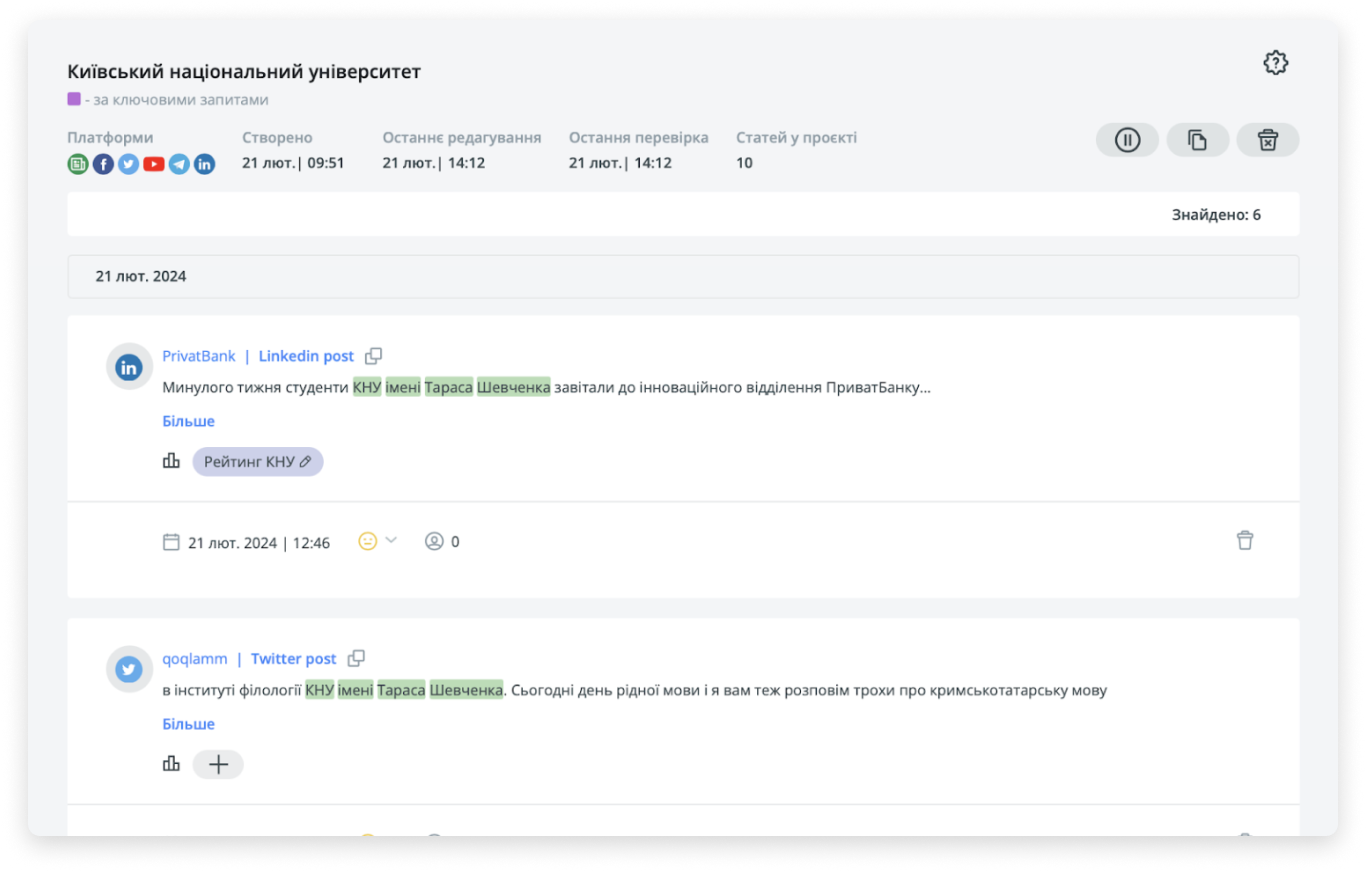Expand PrivatBank post with Більше
Screen dimensions: 1366x872
(x=188, y=421)
